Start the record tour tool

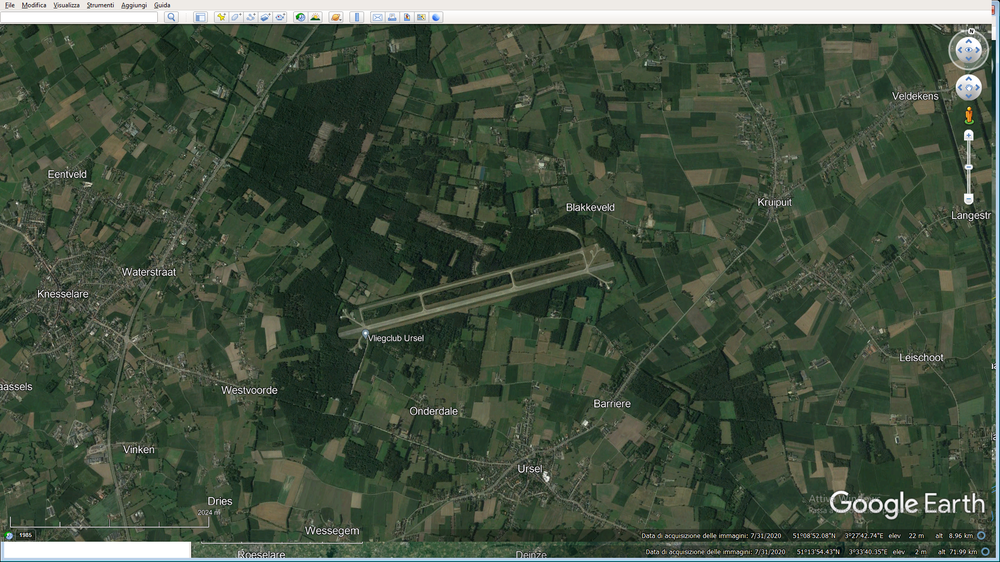[280, 17]
